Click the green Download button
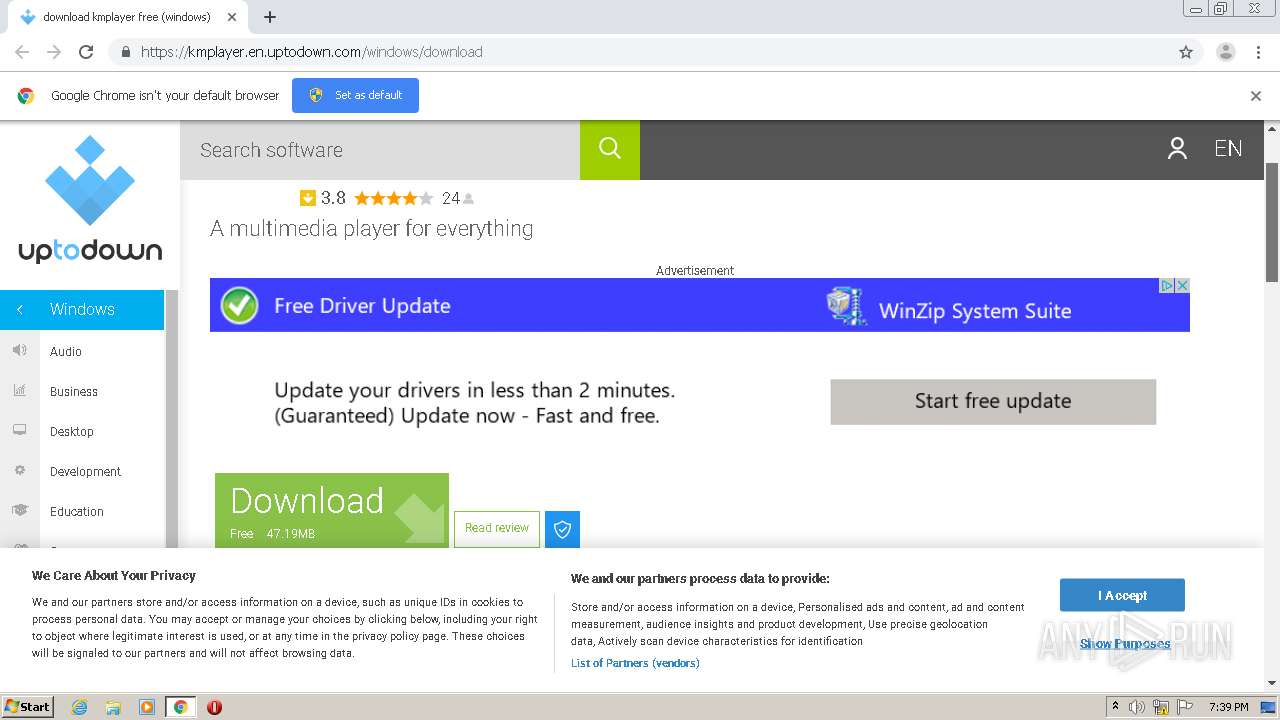This screenshot has height=720, width=1280. pos(332,511)
